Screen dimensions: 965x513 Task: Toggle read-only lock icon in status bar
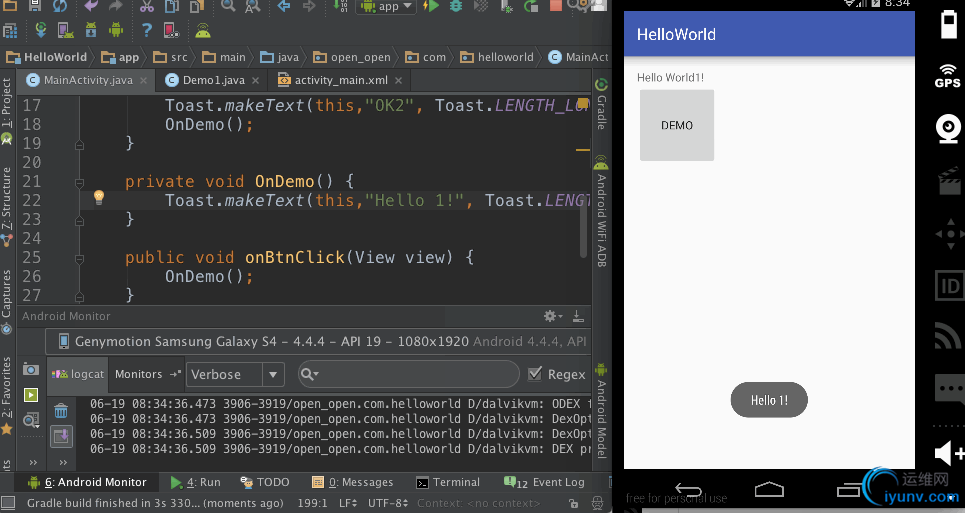pyautogui.click(x=574, y=503)
